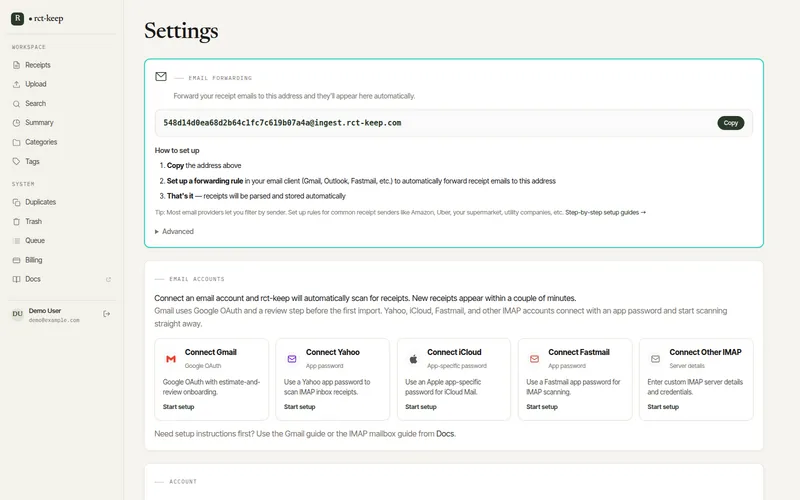The width and height of the screenshot is (800, 500).
Task: Click the sign-out icon beside Demo User
Action: (x=107, y=314)
